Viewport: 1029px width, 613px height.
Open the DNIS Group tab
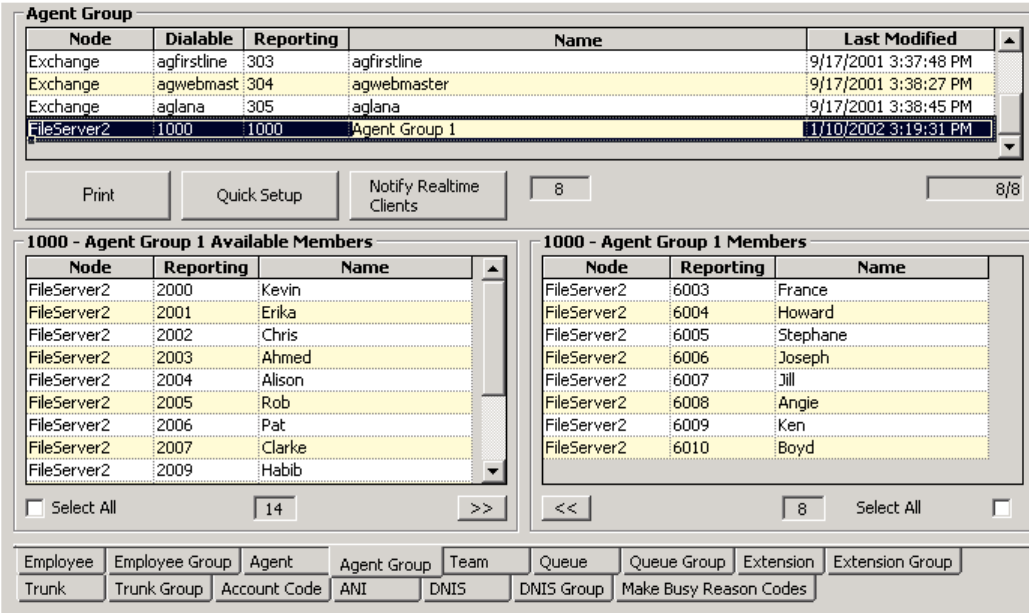click(562, 589)
